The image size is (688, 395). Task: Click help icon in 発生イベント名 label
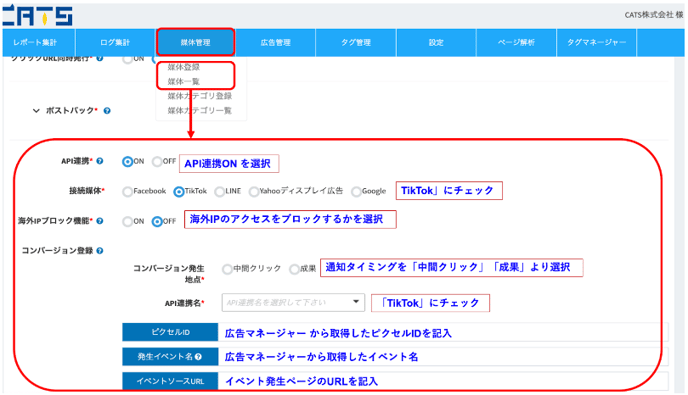pos(198,357)
